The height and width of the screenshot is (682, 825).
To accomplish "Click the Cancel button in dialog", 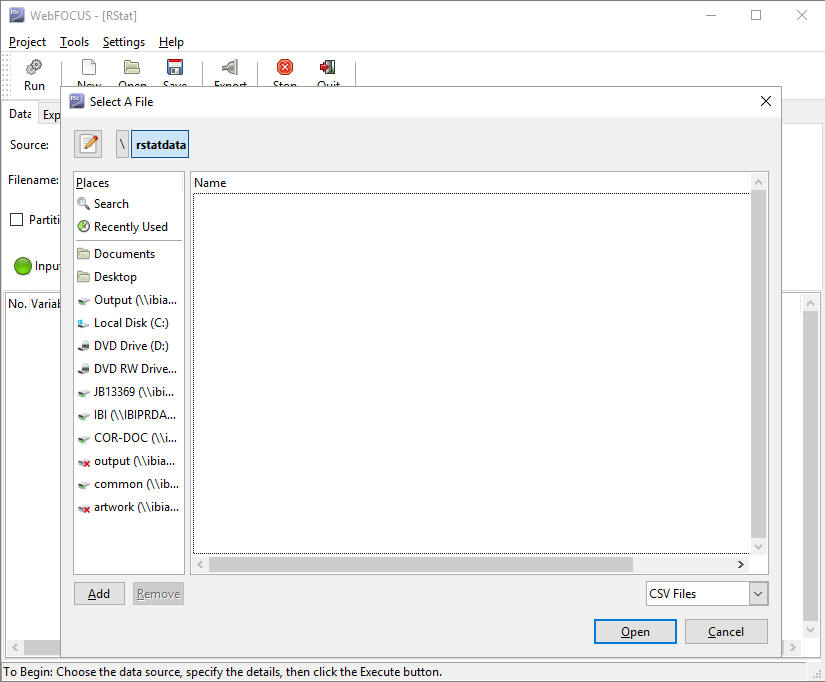I will point(726,631).
